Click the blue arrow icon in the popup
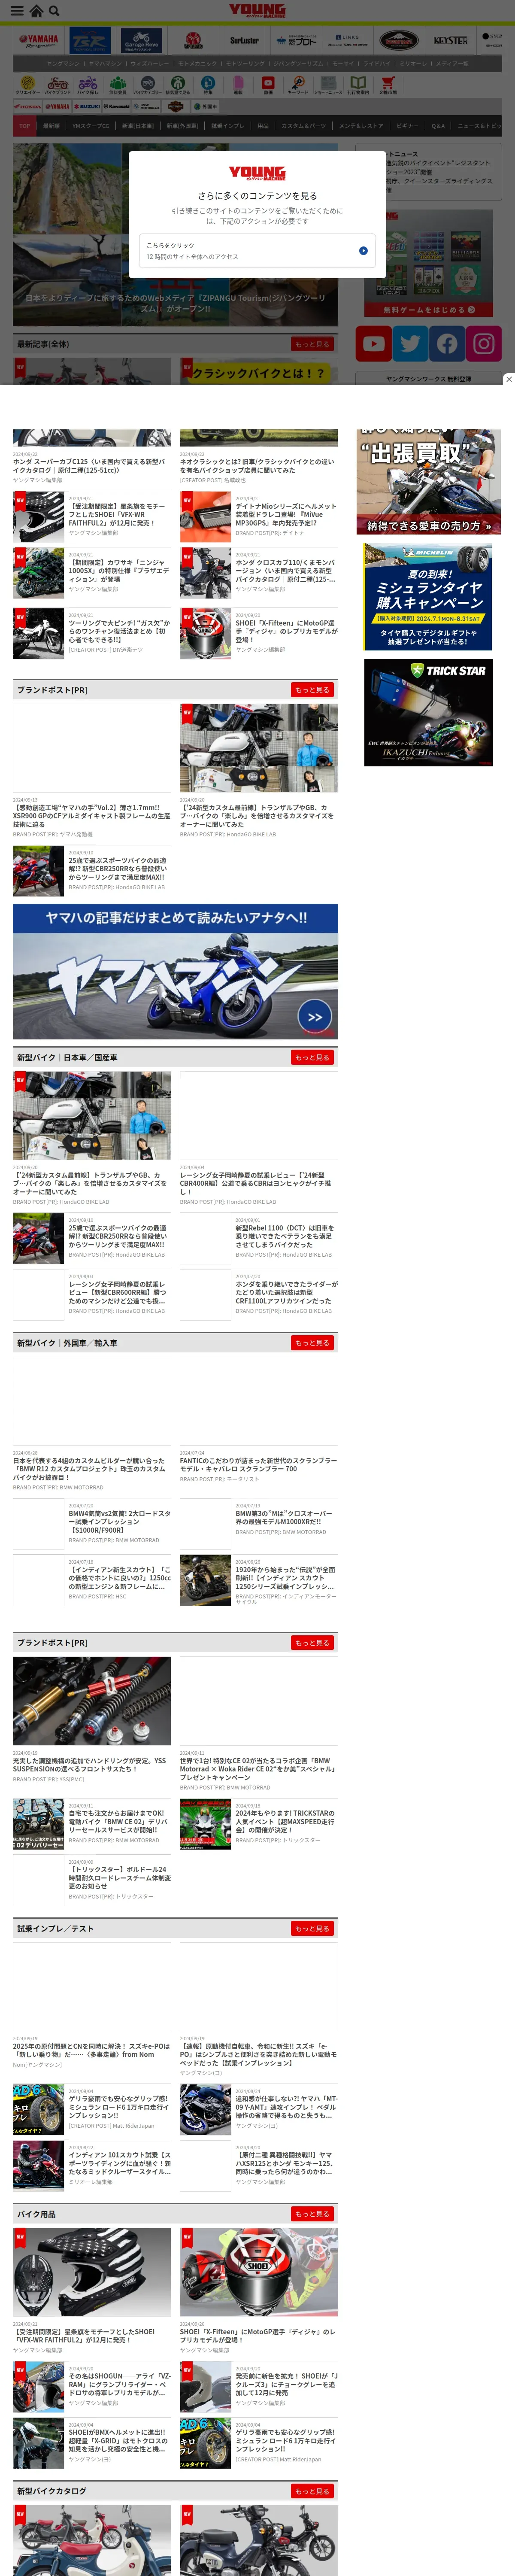515x2576 pixels. coord(363,251)
